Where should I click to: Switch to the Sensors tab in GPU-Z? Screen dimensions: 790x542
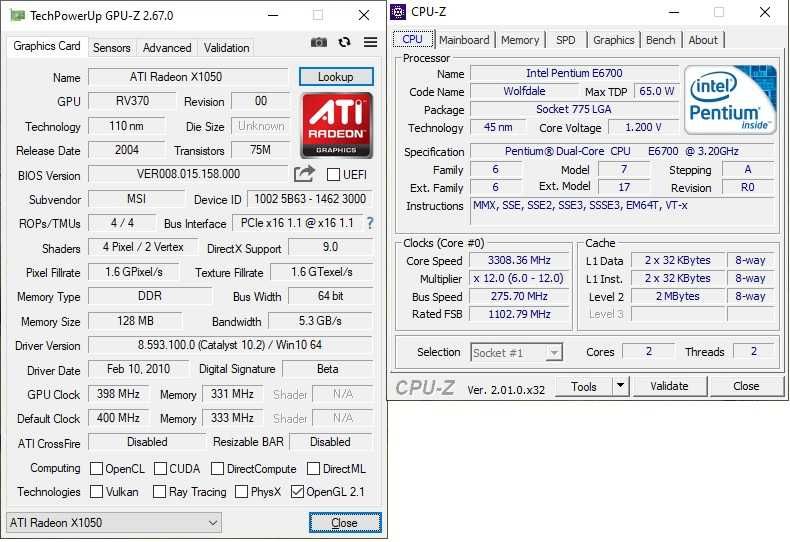point(111,48)
